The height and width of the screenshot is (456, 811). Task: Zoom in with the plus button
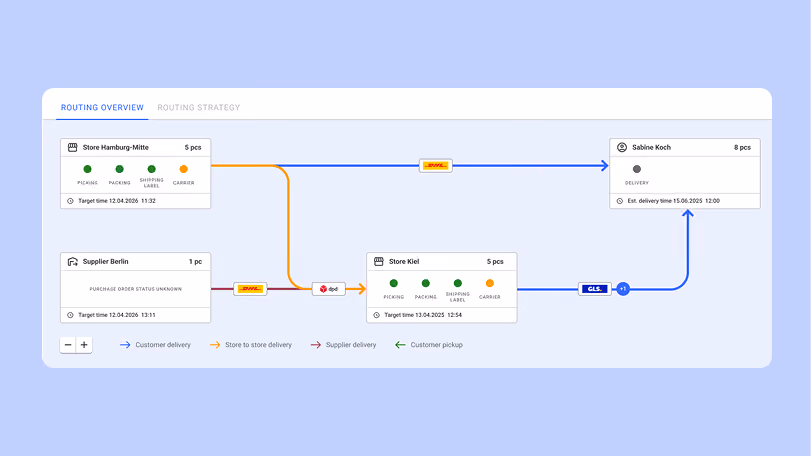[x=84, y=345]
